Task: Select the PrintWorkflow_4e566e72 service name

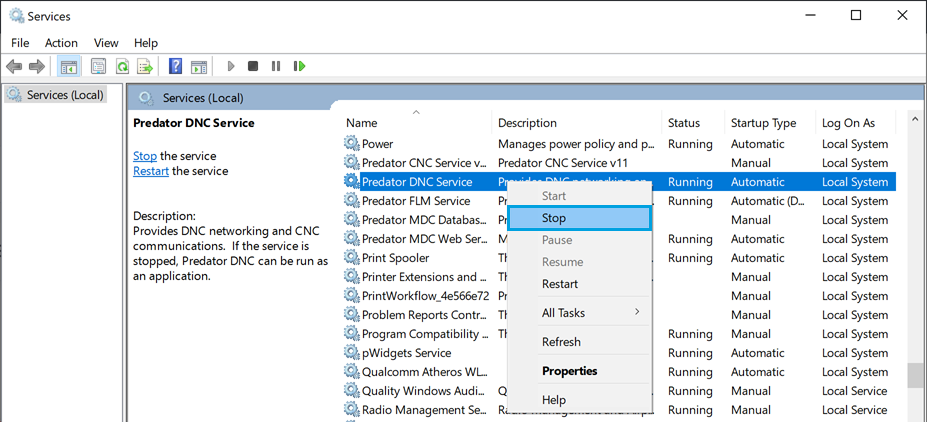Action: (425, 296)
